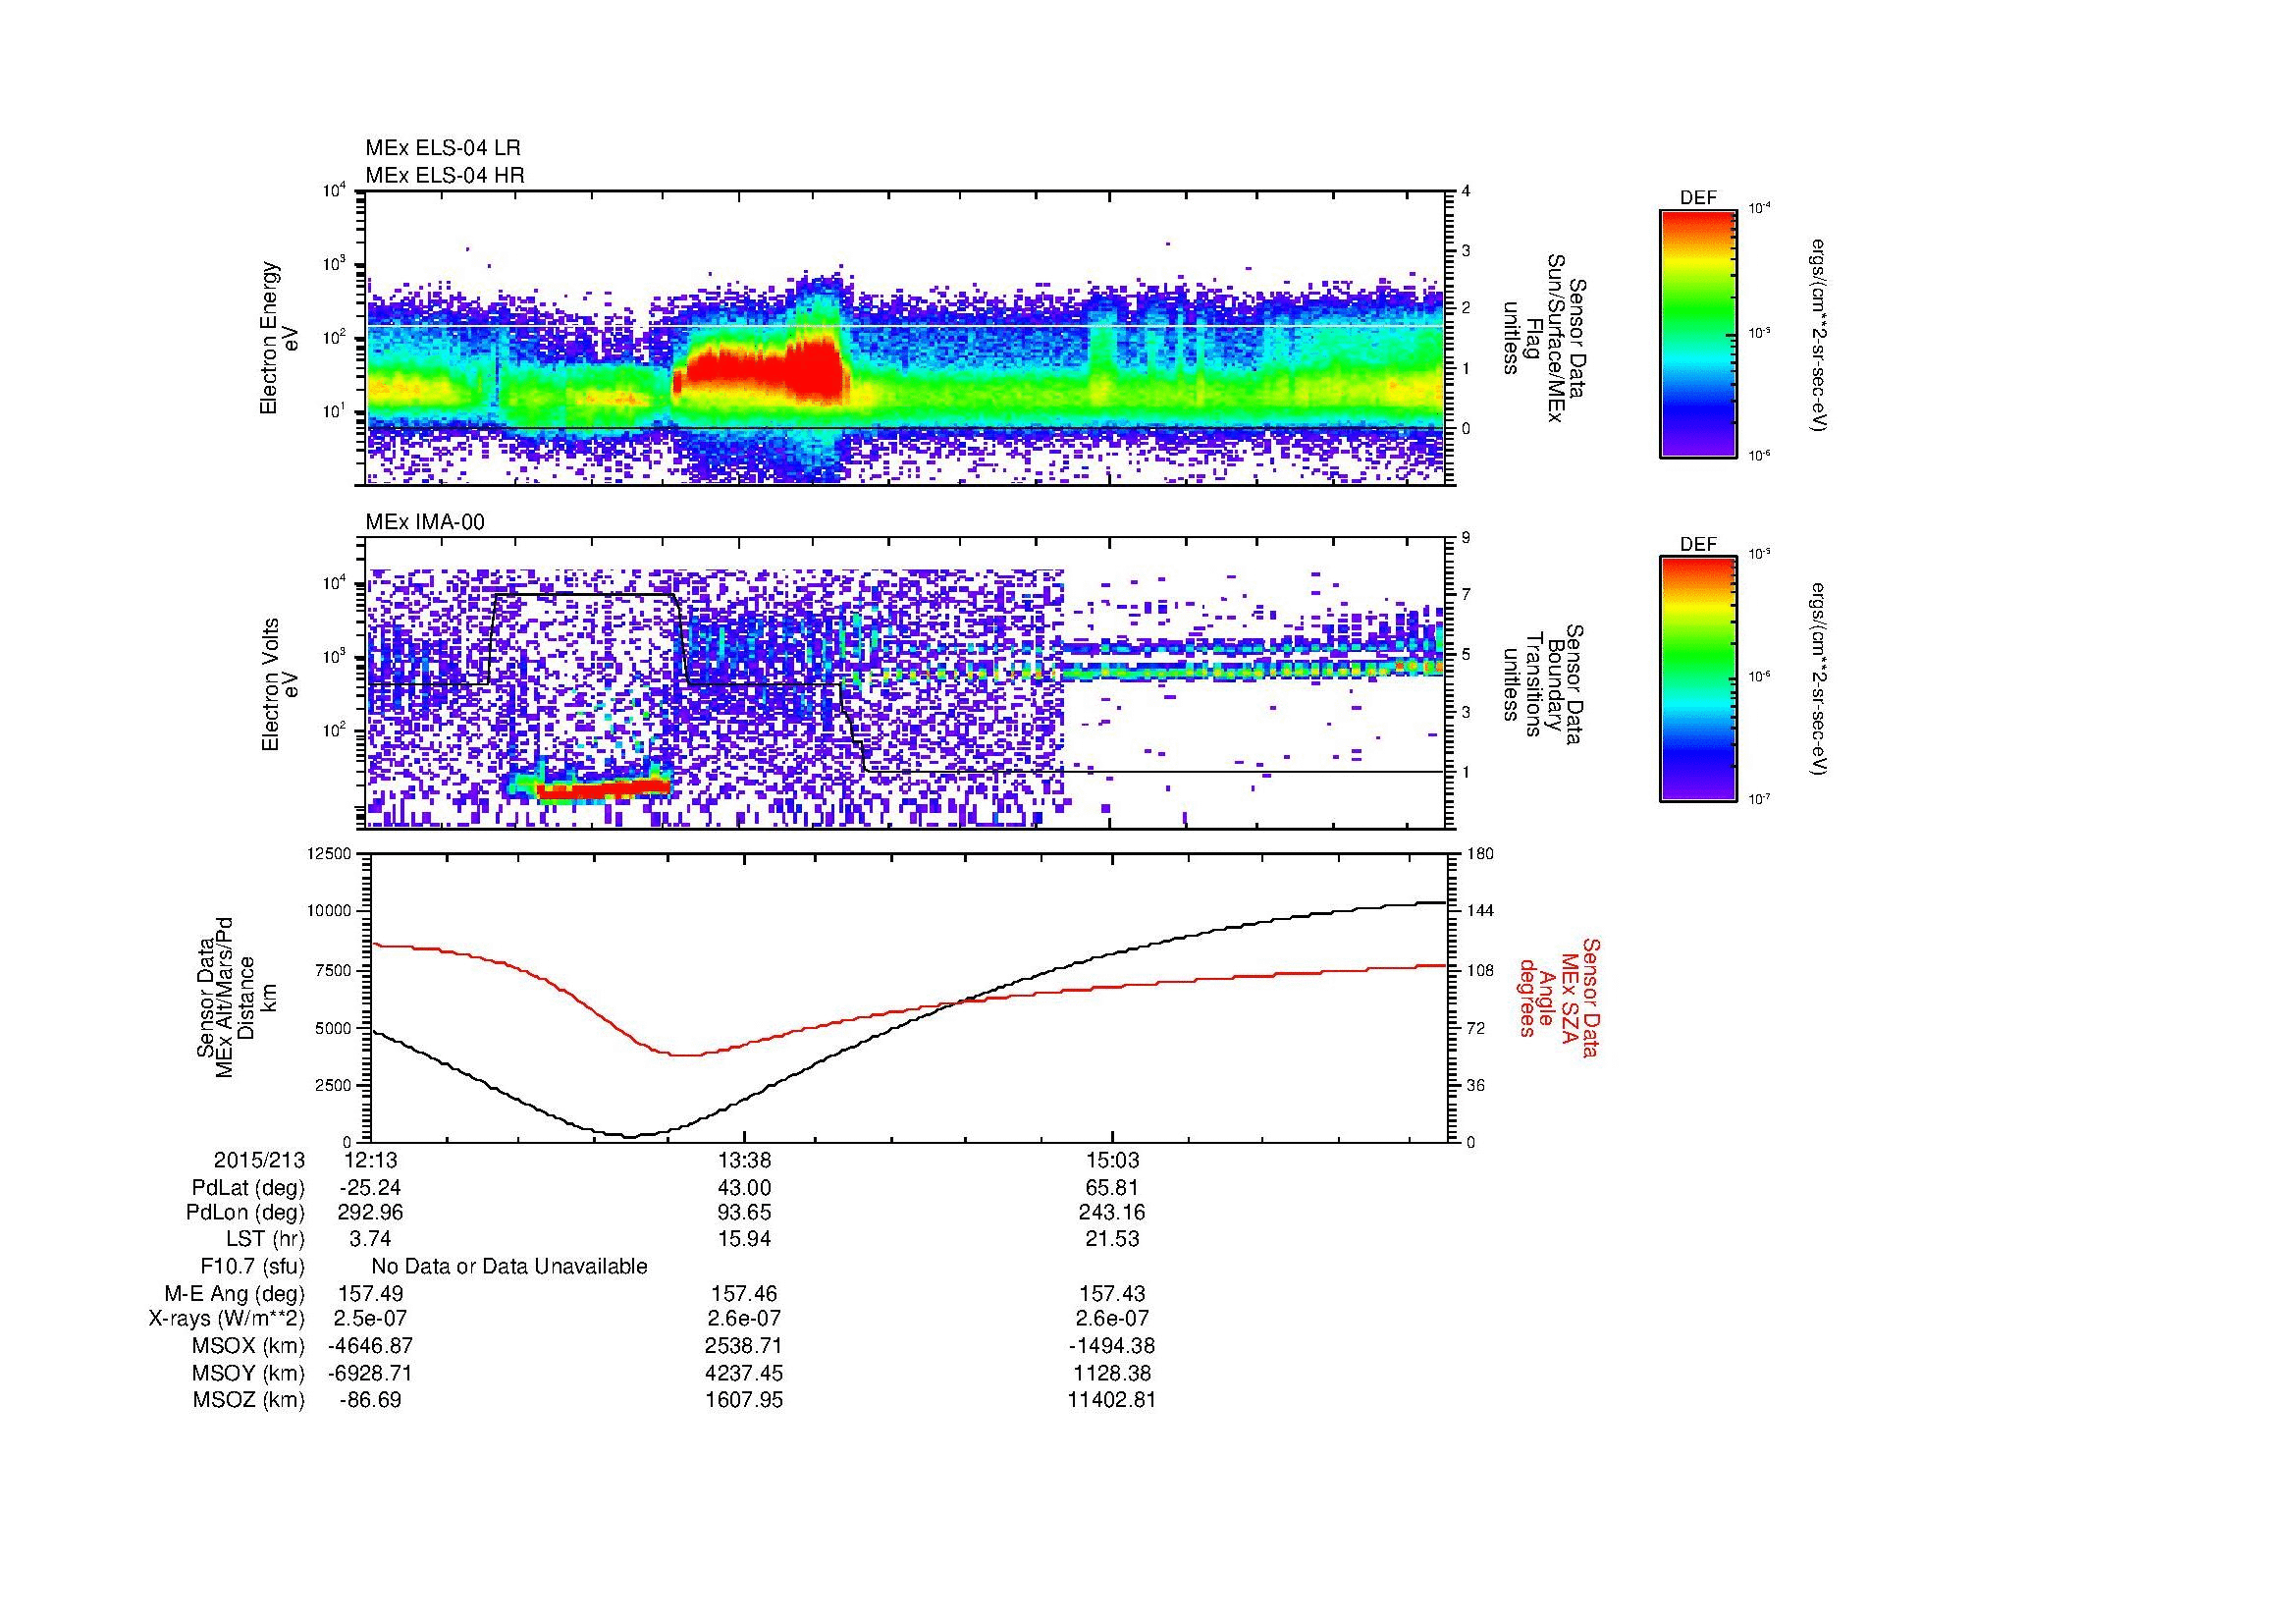The height and width of the screenshot is (1623, 2296).
Task: Click the date label '2015/213'
Action: pos(259,1161)
